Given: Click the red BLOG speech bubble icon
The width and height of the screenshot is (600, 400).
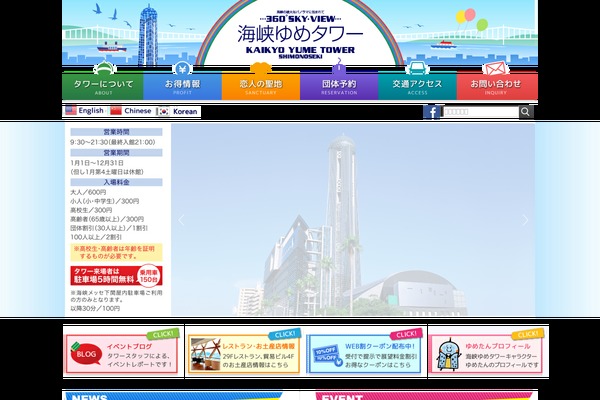Looking at the screenshot, I should pos(86,354).
